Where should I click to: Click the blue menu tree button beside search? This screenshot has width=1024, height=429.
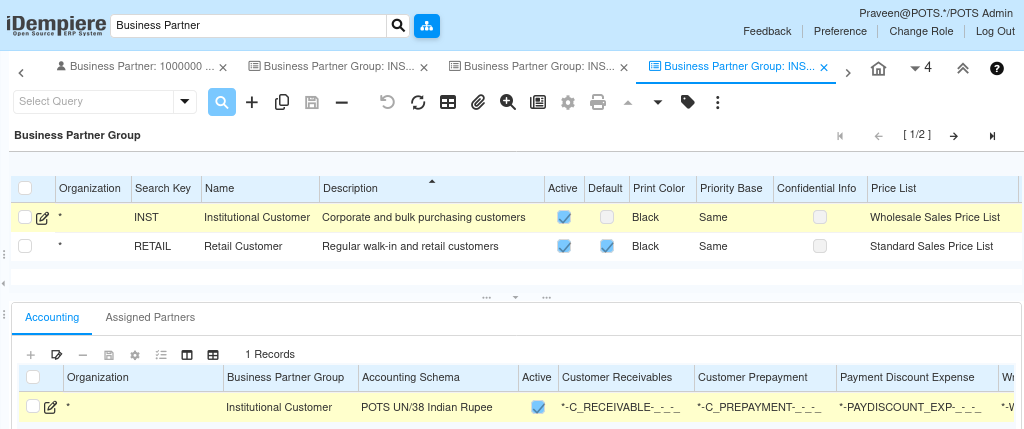tap(427, 25)
